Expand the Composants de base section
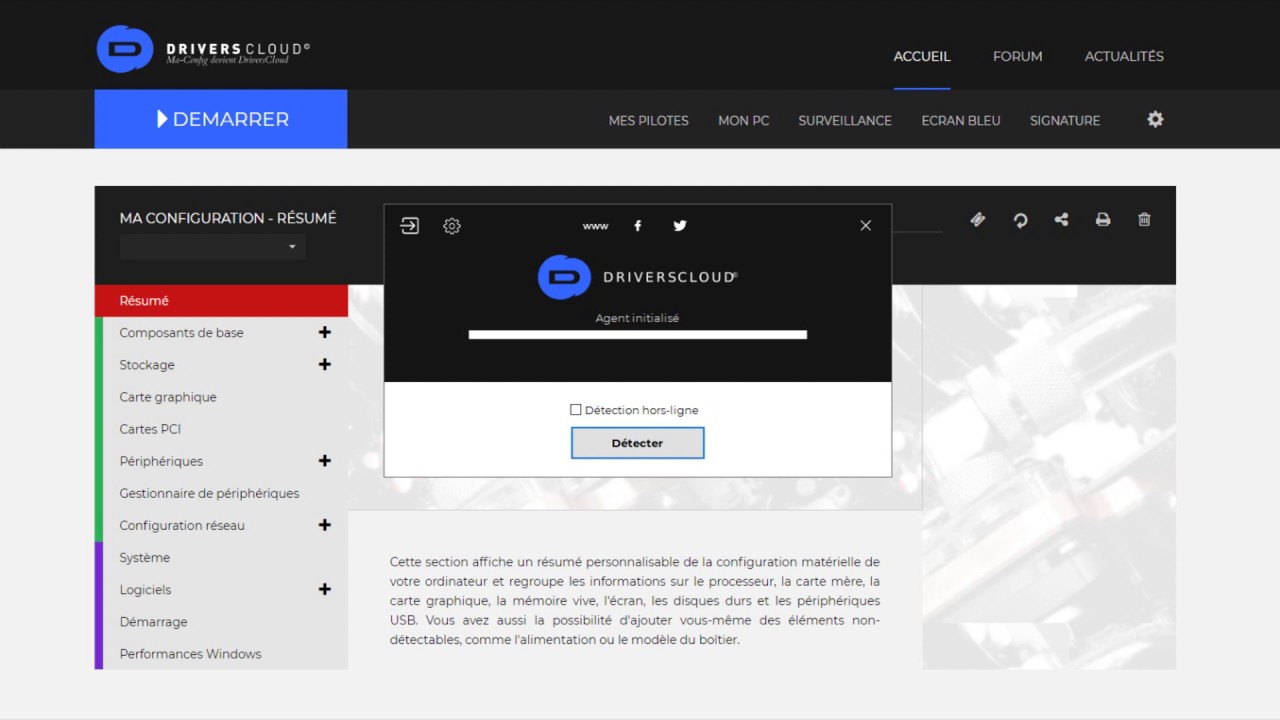 tap(324, 333)
